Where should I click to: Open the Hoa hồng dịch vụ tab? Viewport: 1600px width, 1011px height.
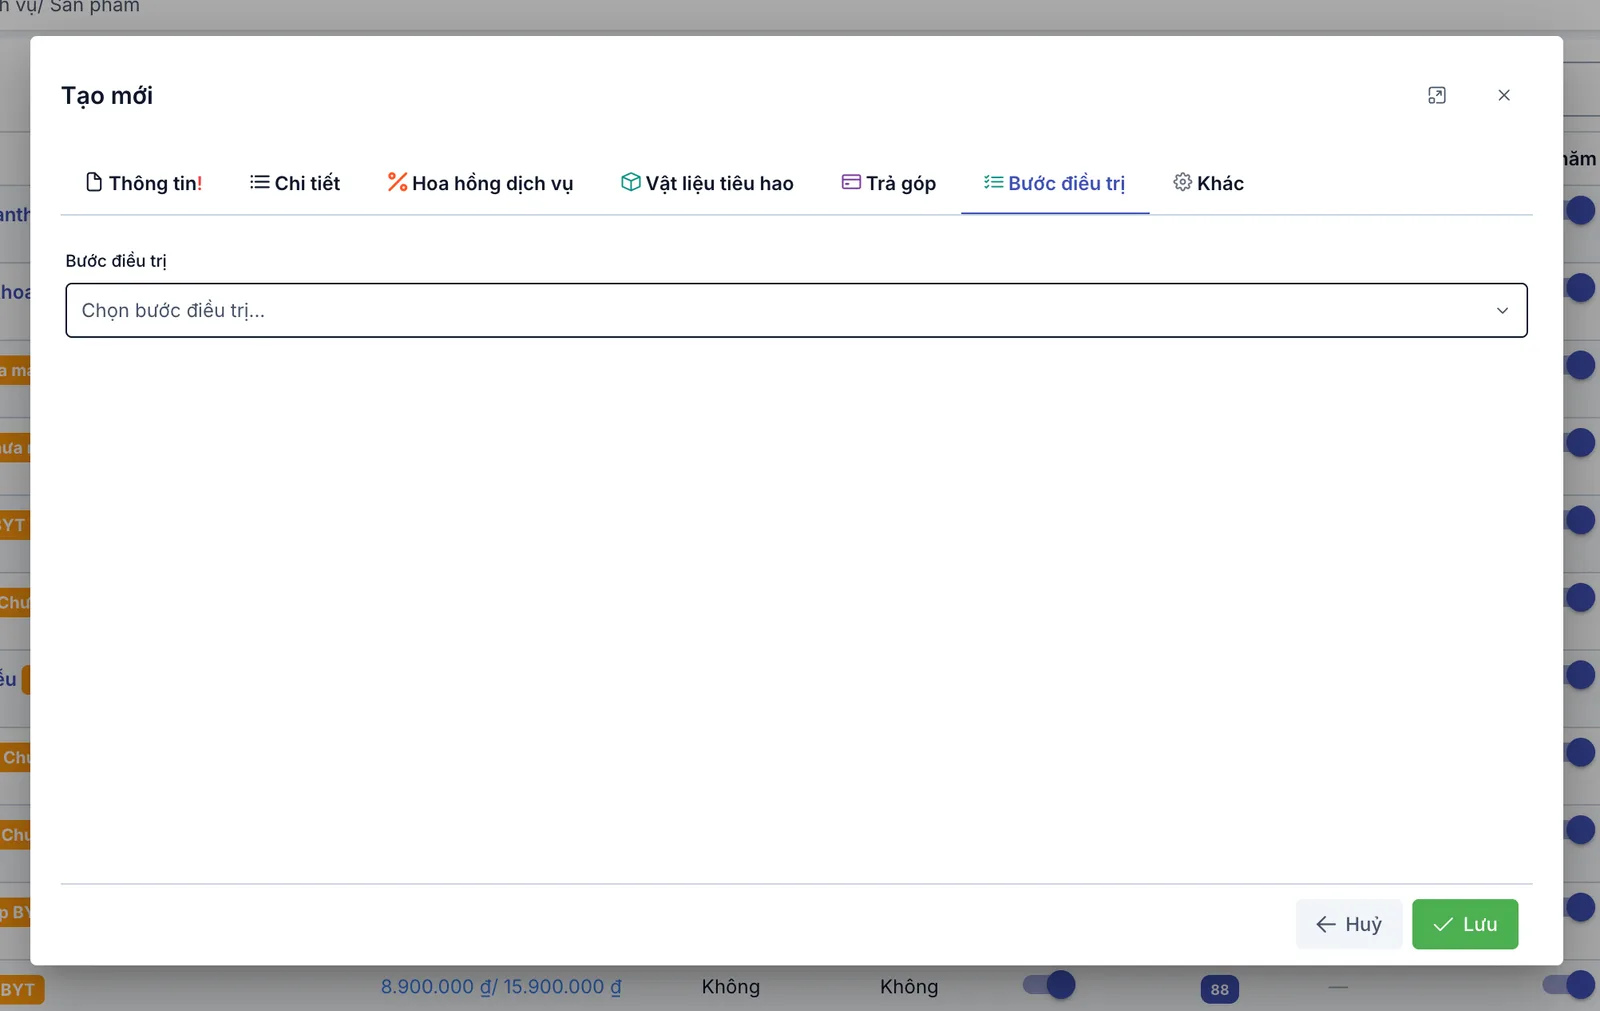point(480,183)
